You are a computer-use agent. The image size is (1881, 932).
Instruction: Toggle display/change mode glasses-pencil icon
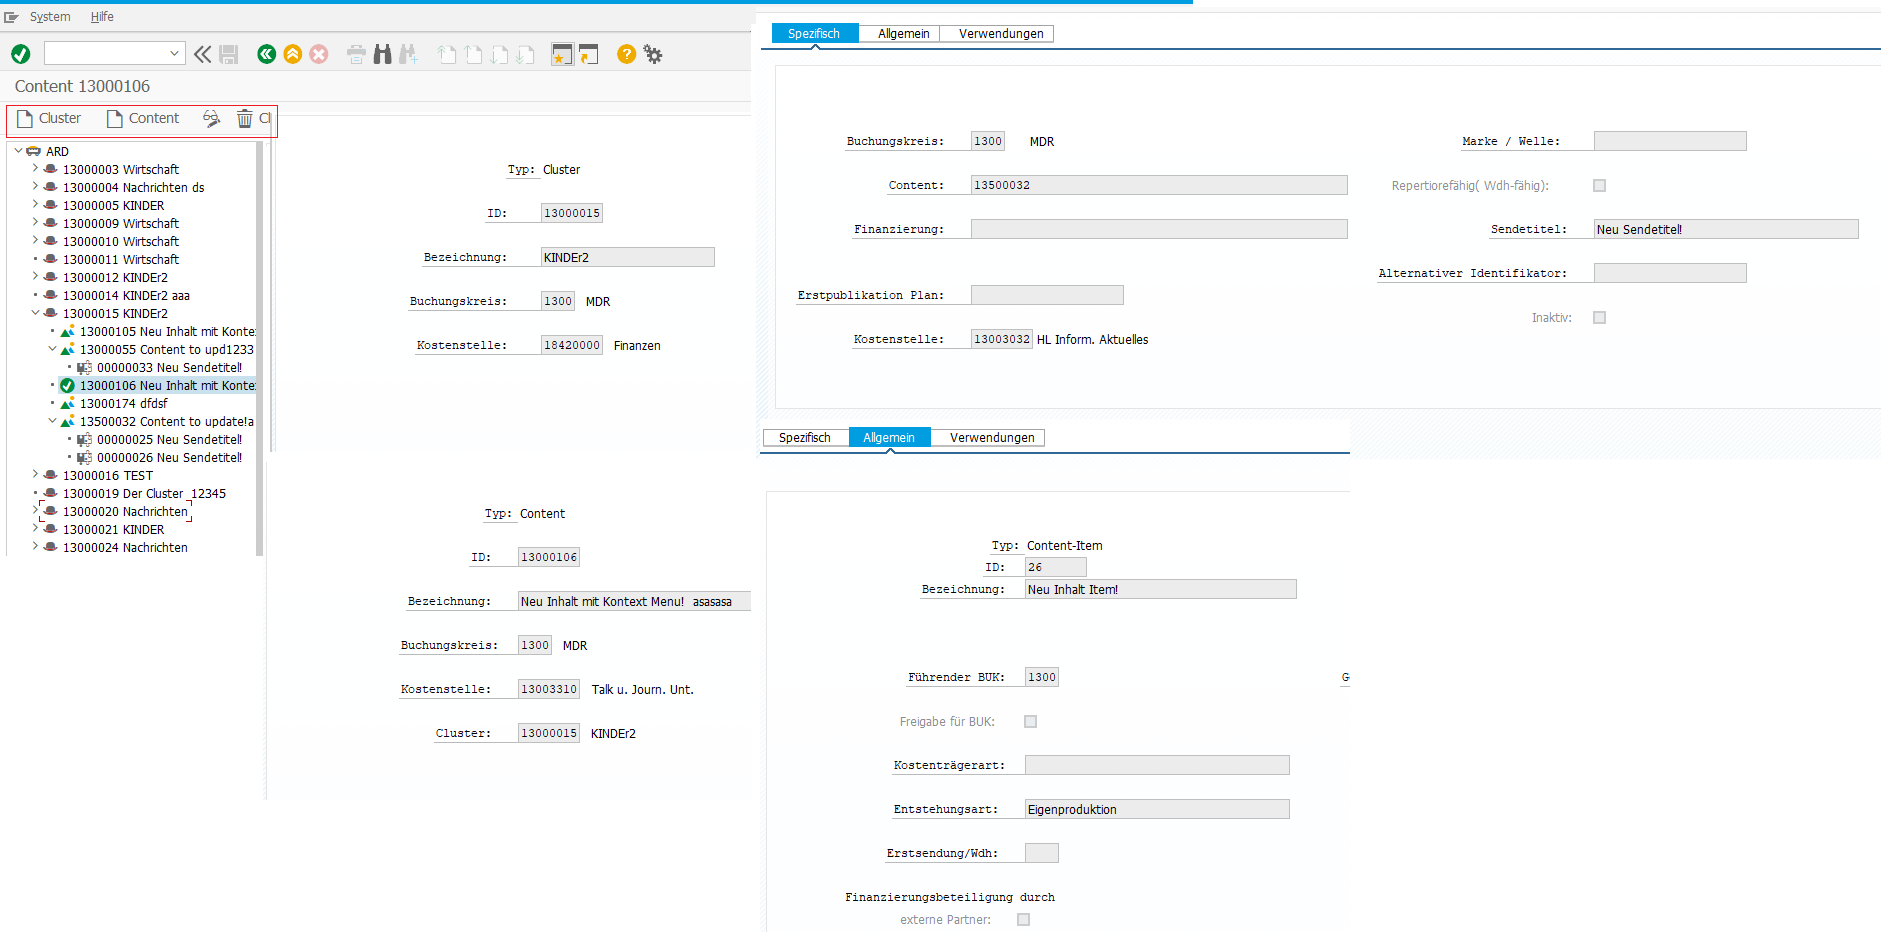(x=211, y=119)
